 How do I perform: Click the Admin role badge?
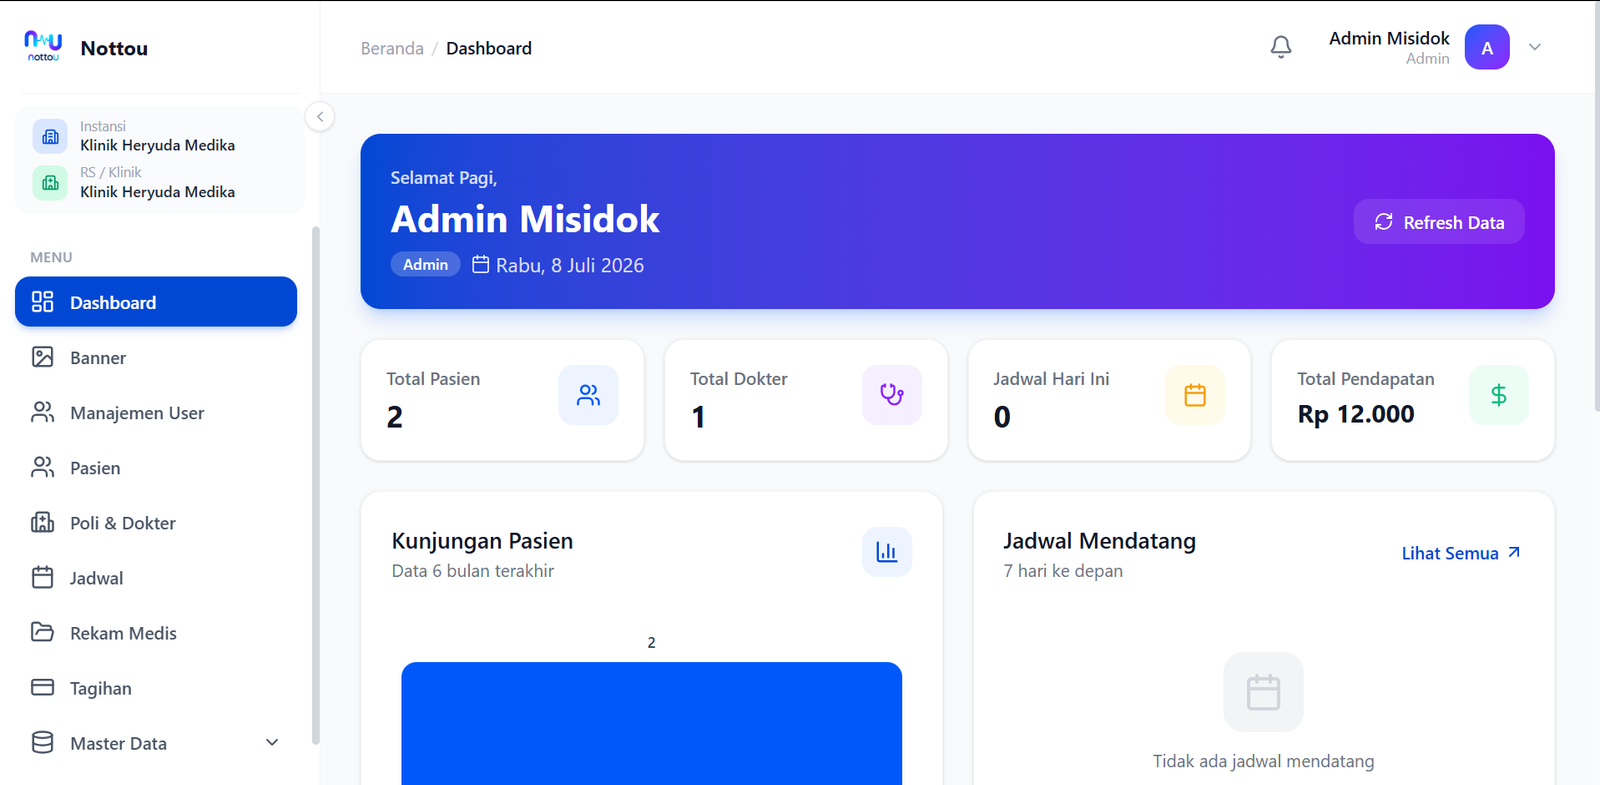click(x=426, y=264)
